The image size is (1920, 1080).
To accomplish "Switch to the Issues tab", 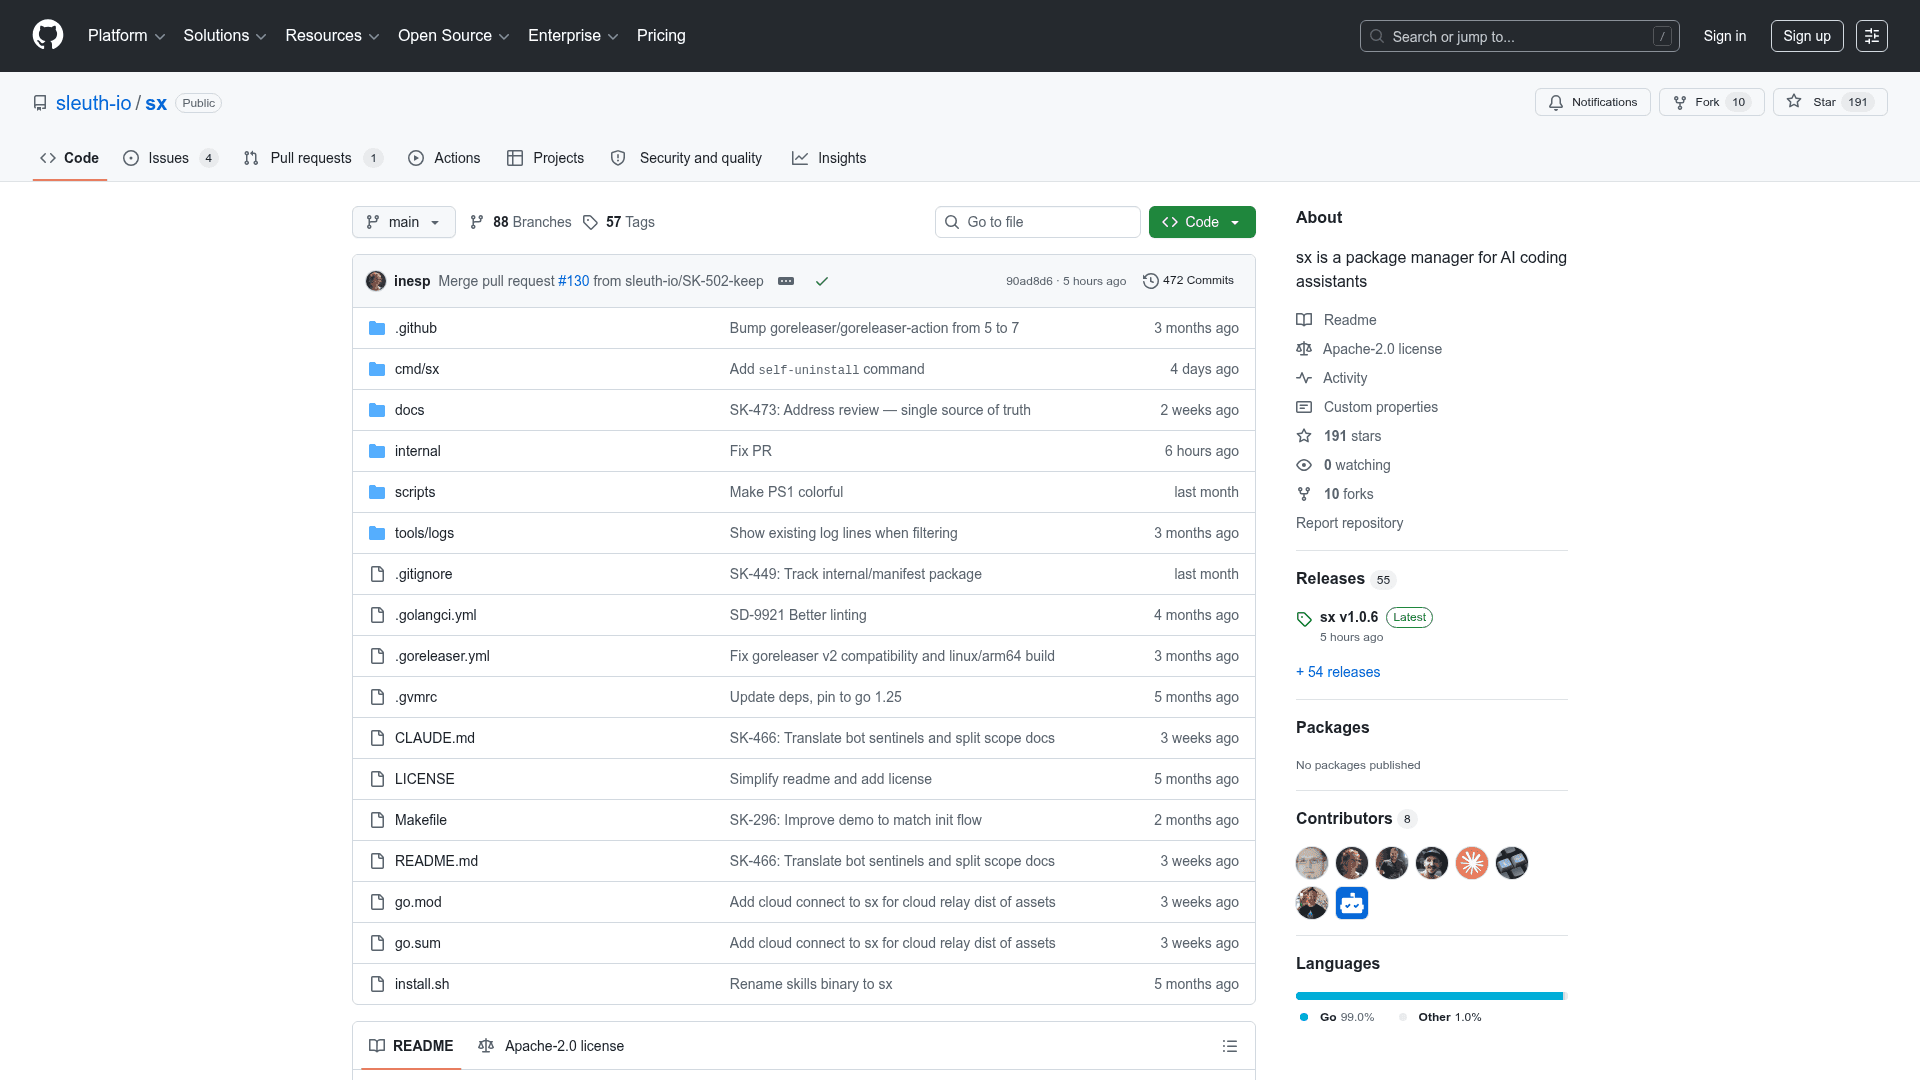I will pyautogui.click(x=170, y=158).
